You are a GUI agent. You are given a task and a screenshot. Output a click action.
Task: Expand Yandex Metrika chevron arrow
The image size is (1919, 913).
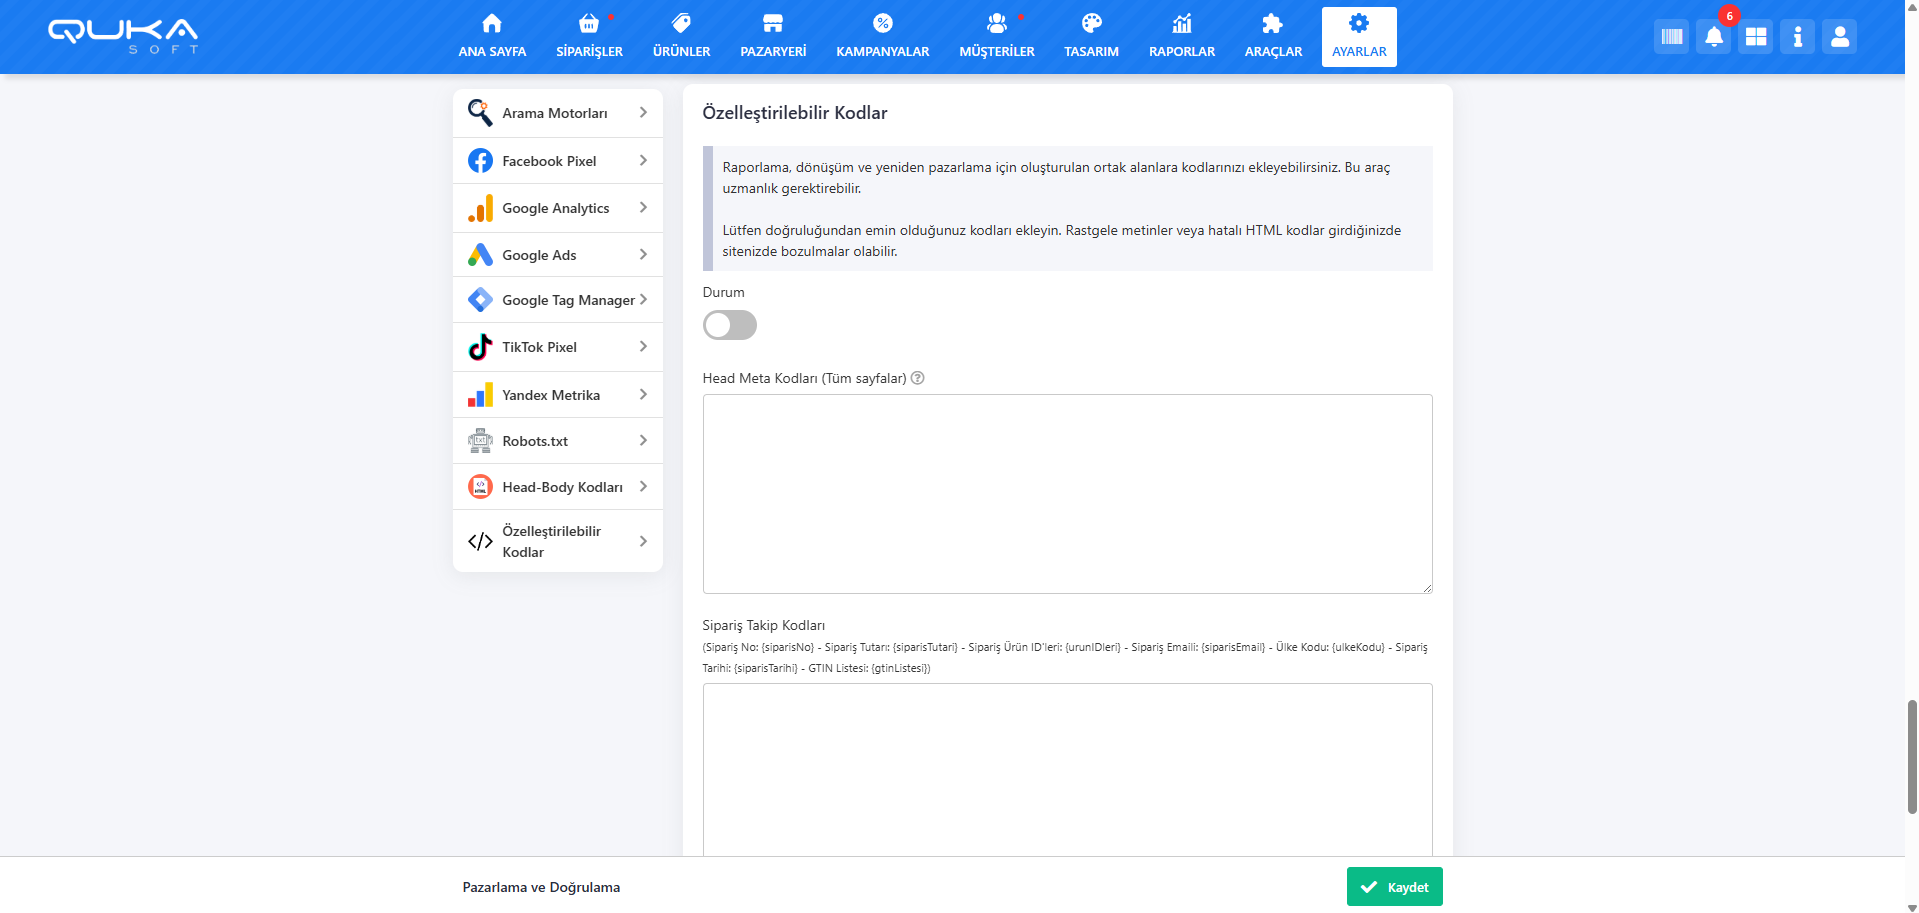pyautogui.click(x=643, y=394)
